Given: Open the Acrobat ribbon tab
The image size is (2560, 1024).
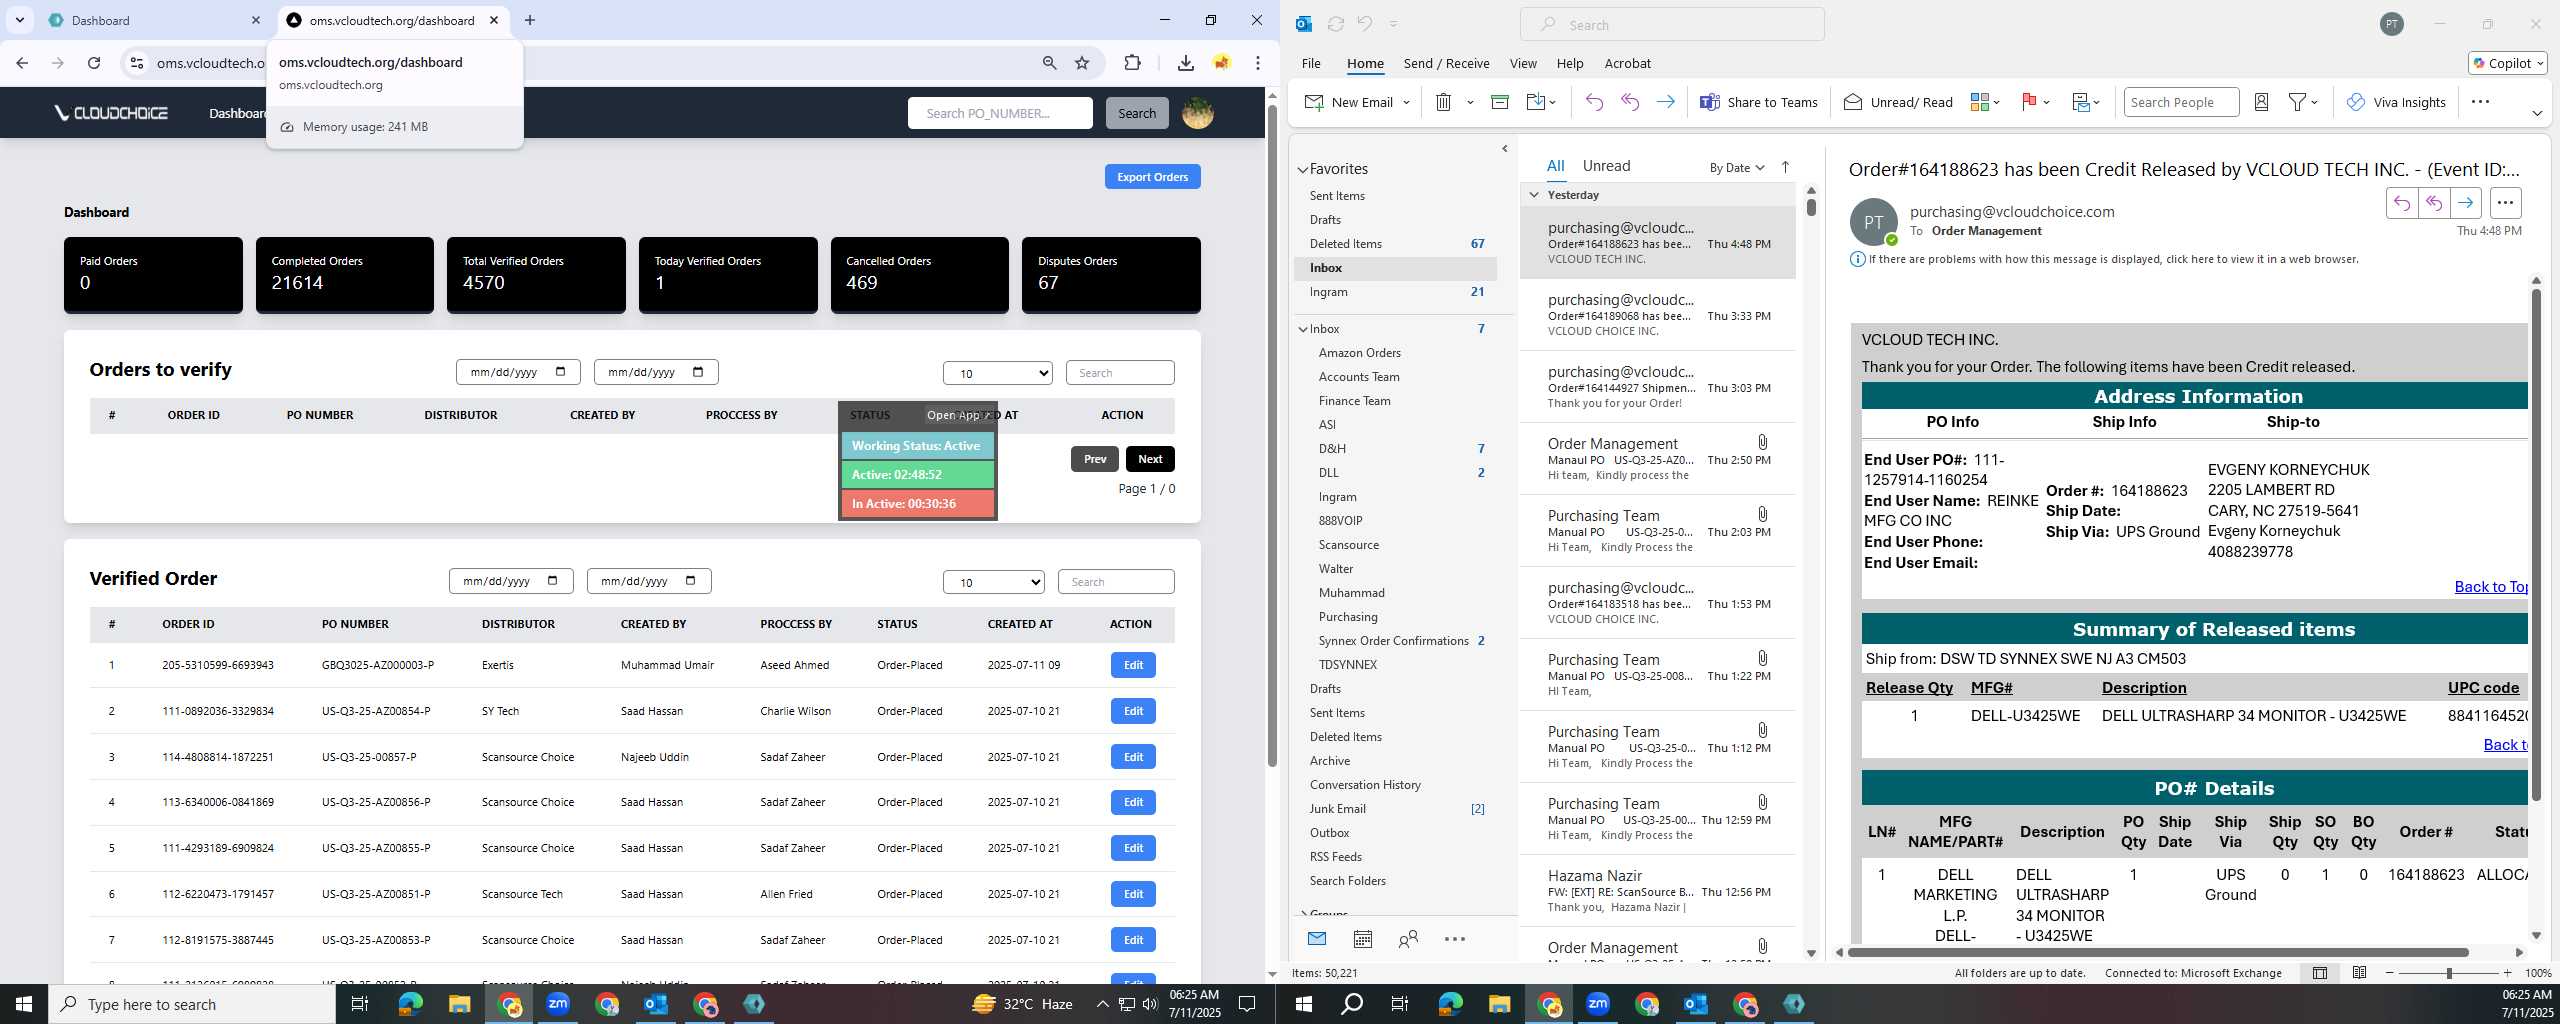Looking at the screenshot, I should click(x=1627, y=63).
